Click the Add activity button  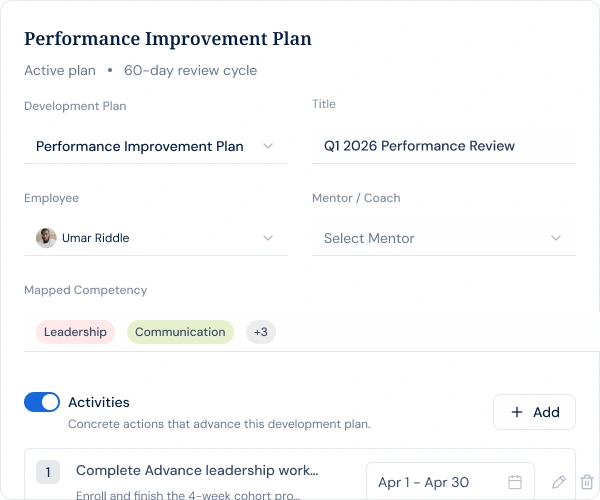[535, 412]
